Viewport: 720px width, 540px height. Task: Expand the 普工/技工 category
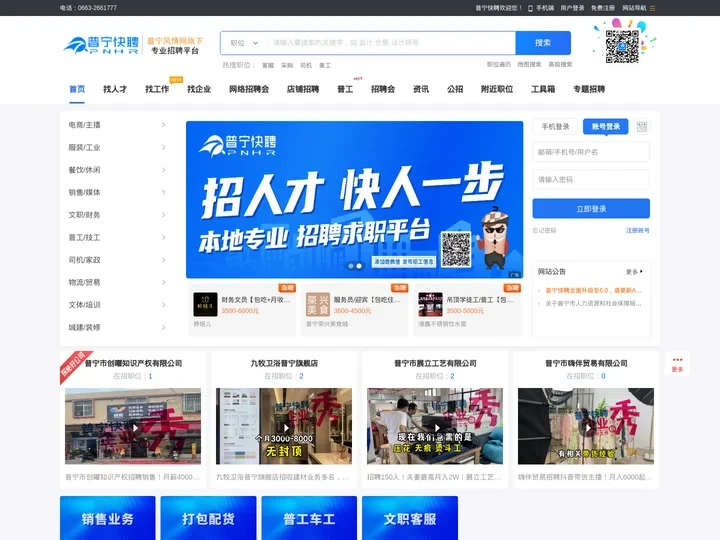pos(117,237)
